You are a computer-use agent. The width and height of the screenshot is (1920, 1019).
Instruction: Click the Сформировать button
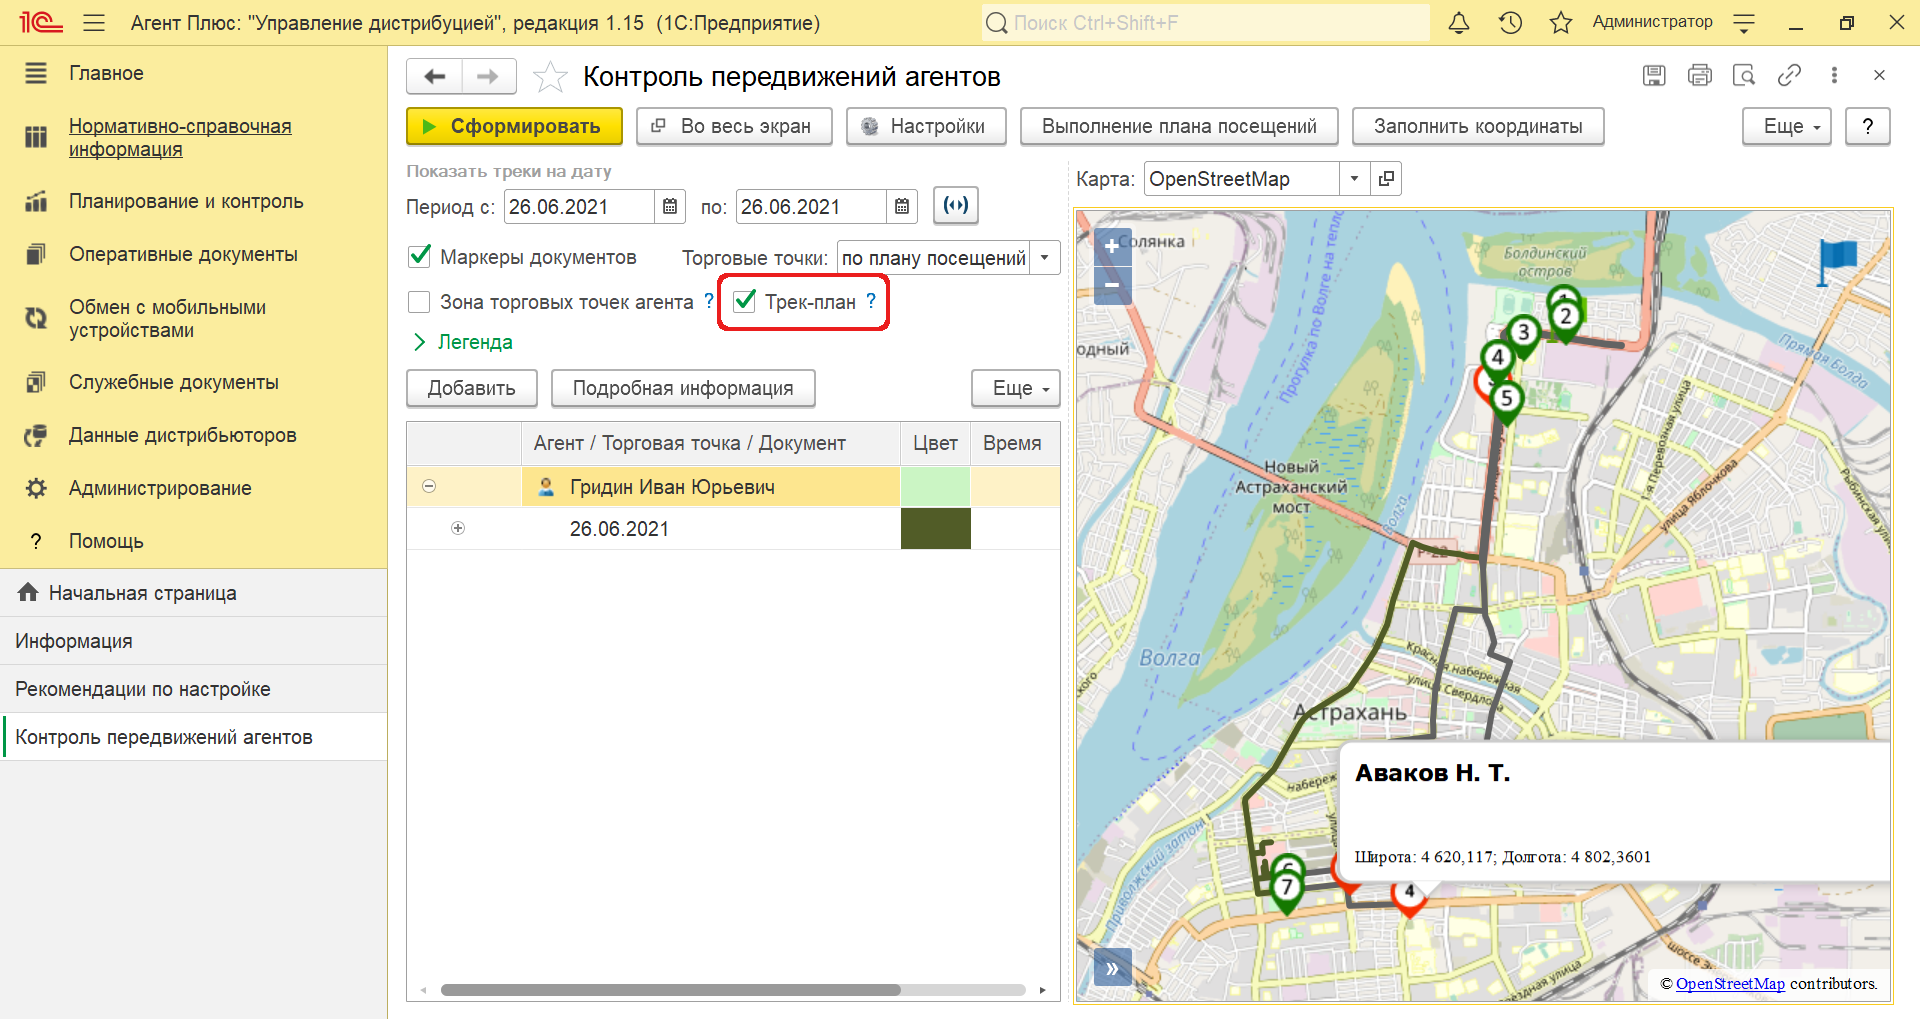[514, 126]
